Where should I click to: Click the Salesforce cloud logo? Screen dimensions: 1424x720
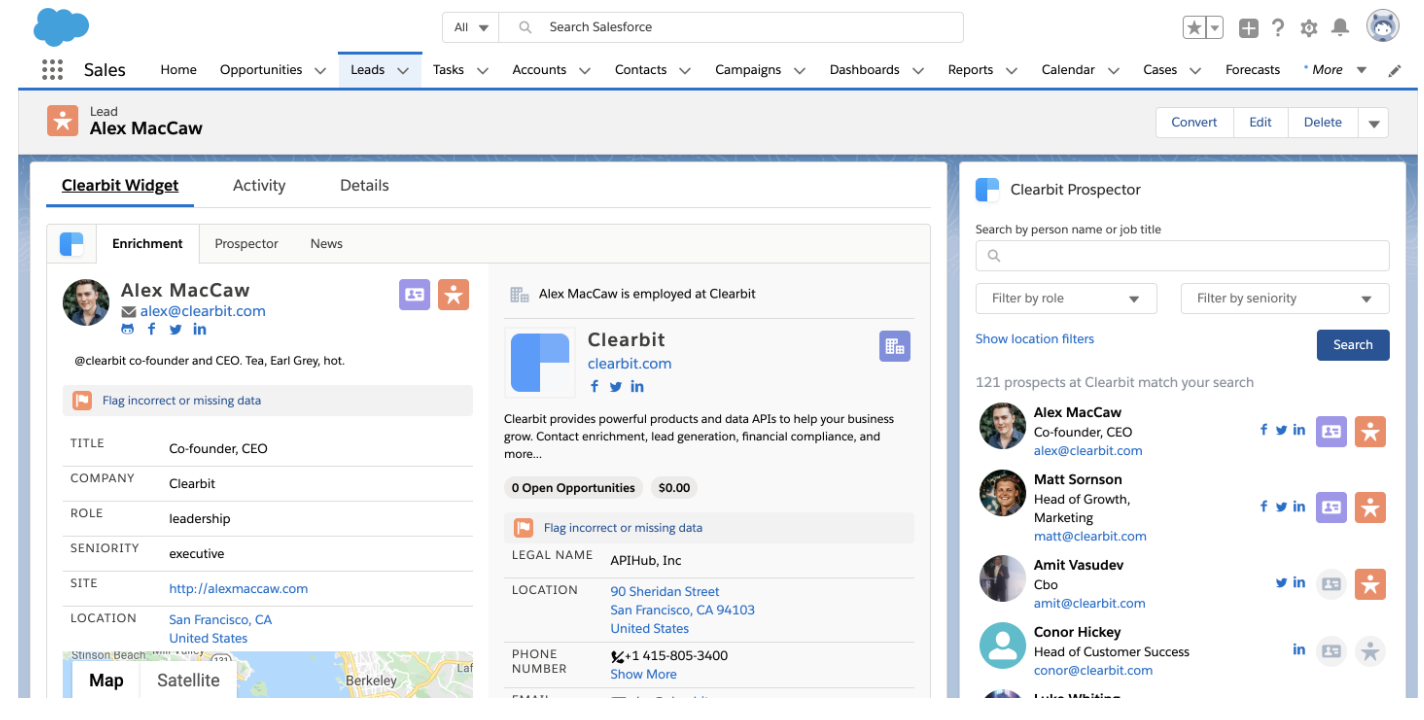tap(61, 26)
